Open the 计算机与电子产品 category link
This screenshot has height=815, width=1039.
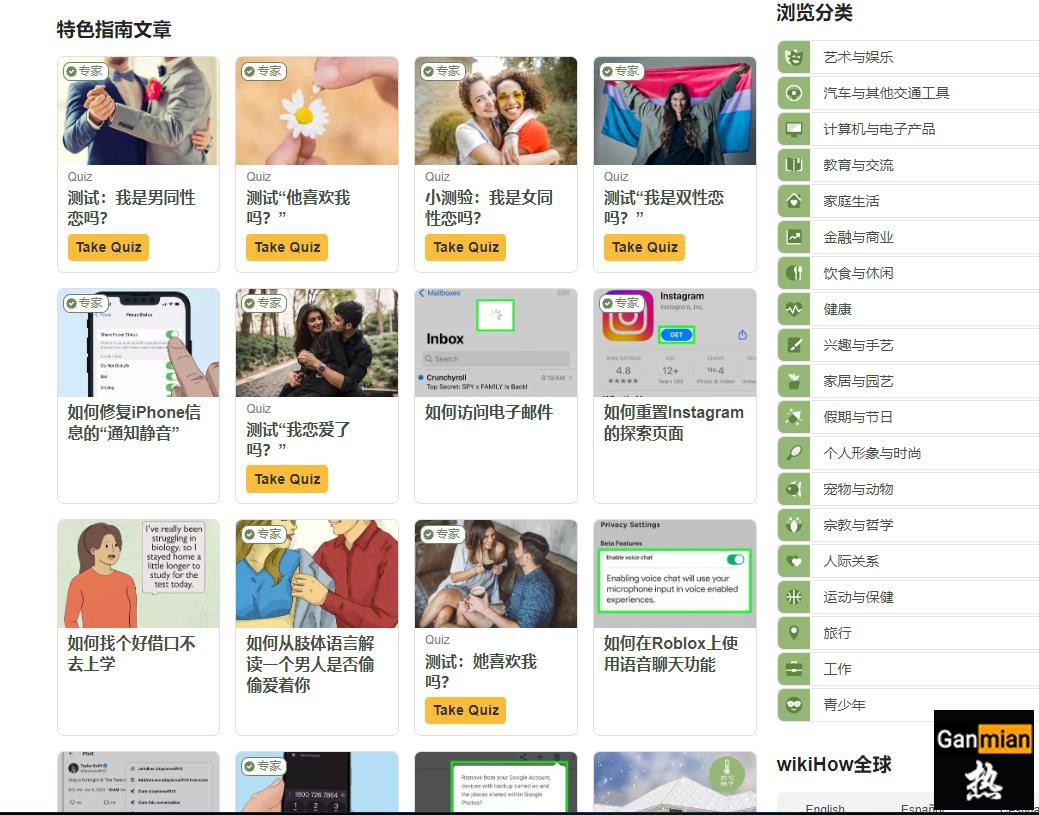coord(879,129)
